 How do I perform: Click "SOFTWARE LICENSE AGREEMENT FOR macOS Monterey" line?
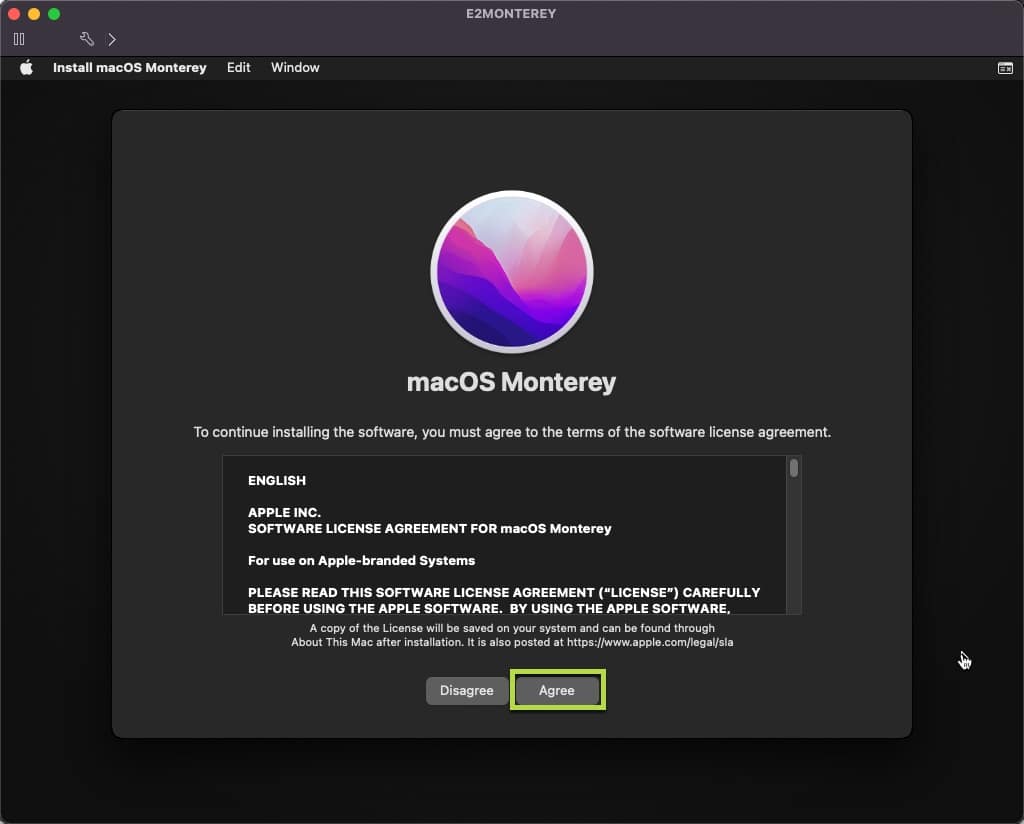coord(430,528)
